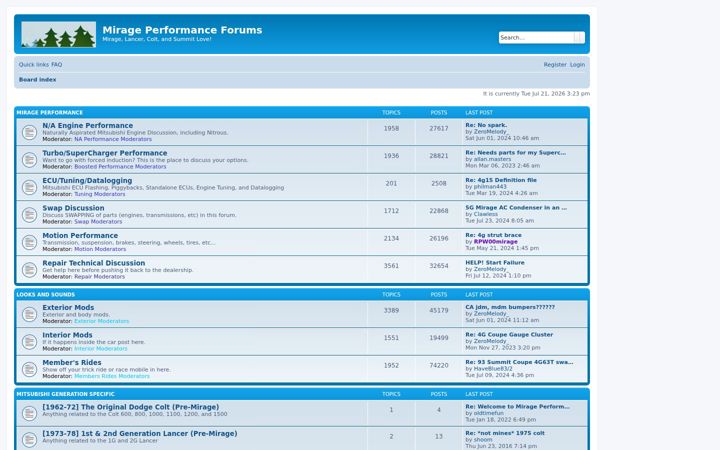The width and height of the screenshot is (720, 450).
Task: Click the ECU/Tuning/Datalogging forum status icon
Action: tap(29, 187)
